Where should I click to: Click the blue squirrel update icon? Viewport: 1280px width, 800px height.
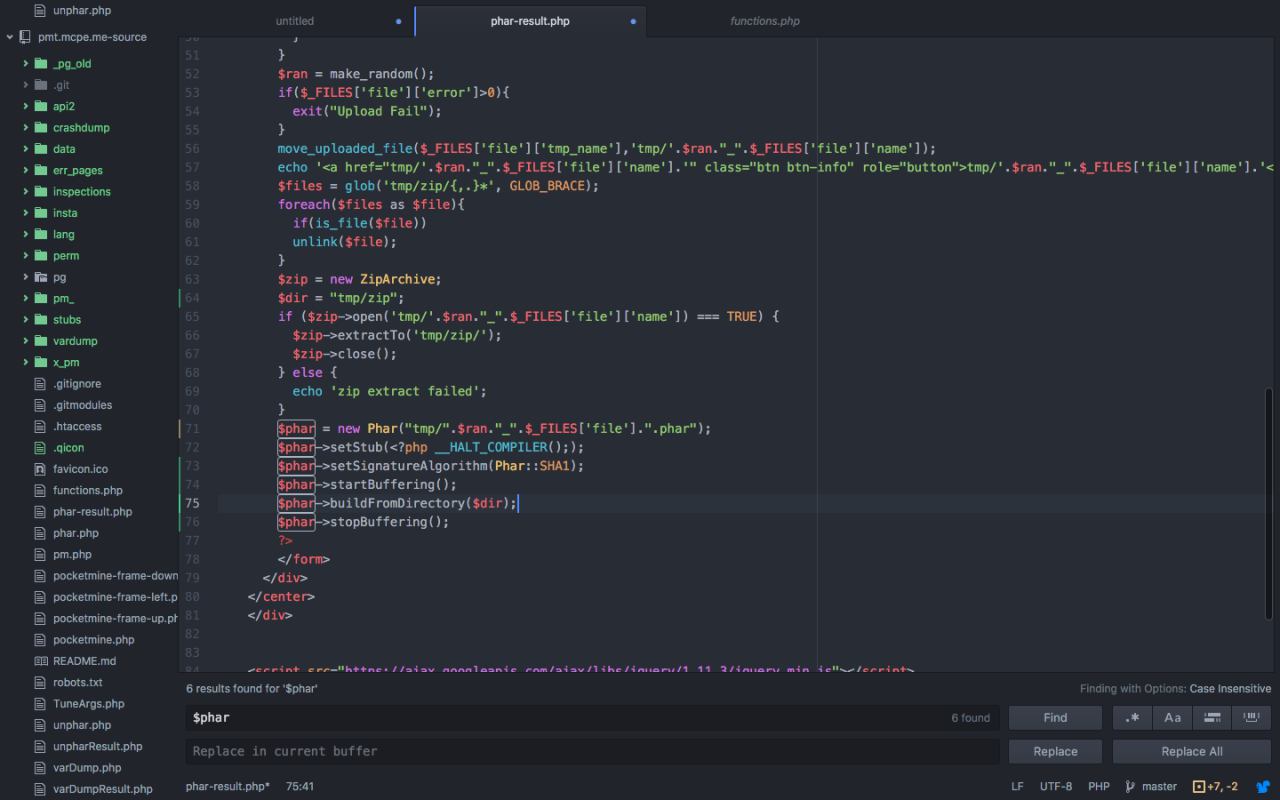coord(1263,787)
